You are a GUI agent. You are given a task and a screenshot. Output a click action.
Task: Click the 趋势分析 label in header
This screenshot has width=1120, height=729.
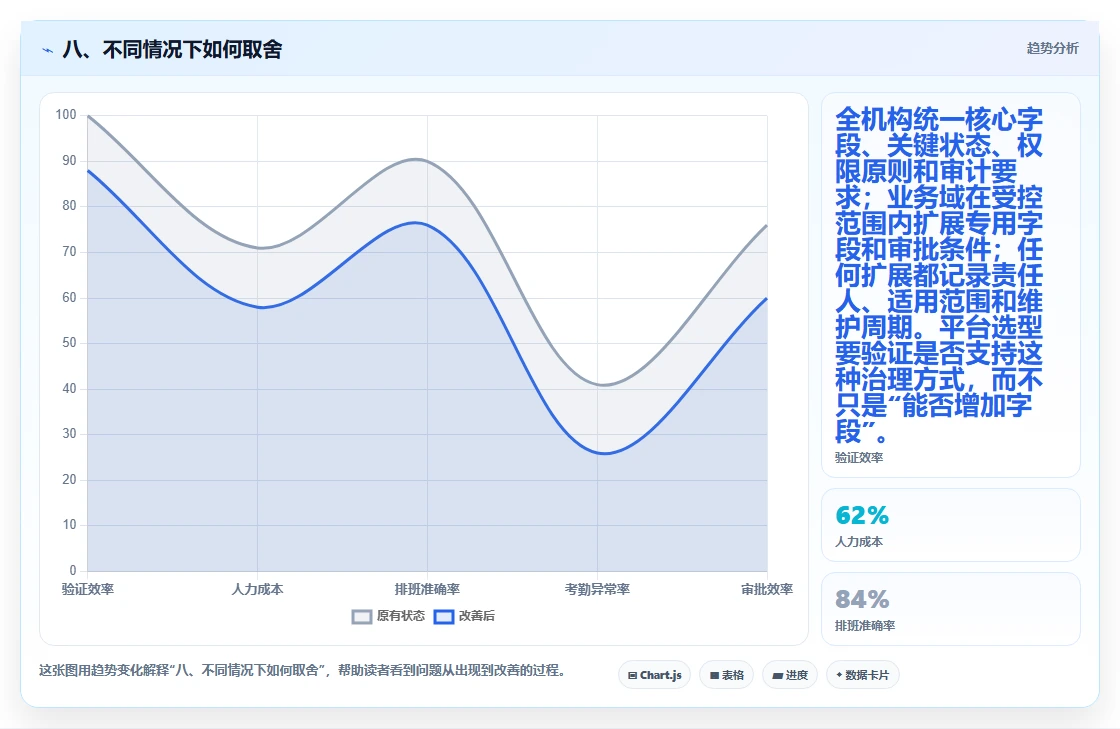point(1052,49)
